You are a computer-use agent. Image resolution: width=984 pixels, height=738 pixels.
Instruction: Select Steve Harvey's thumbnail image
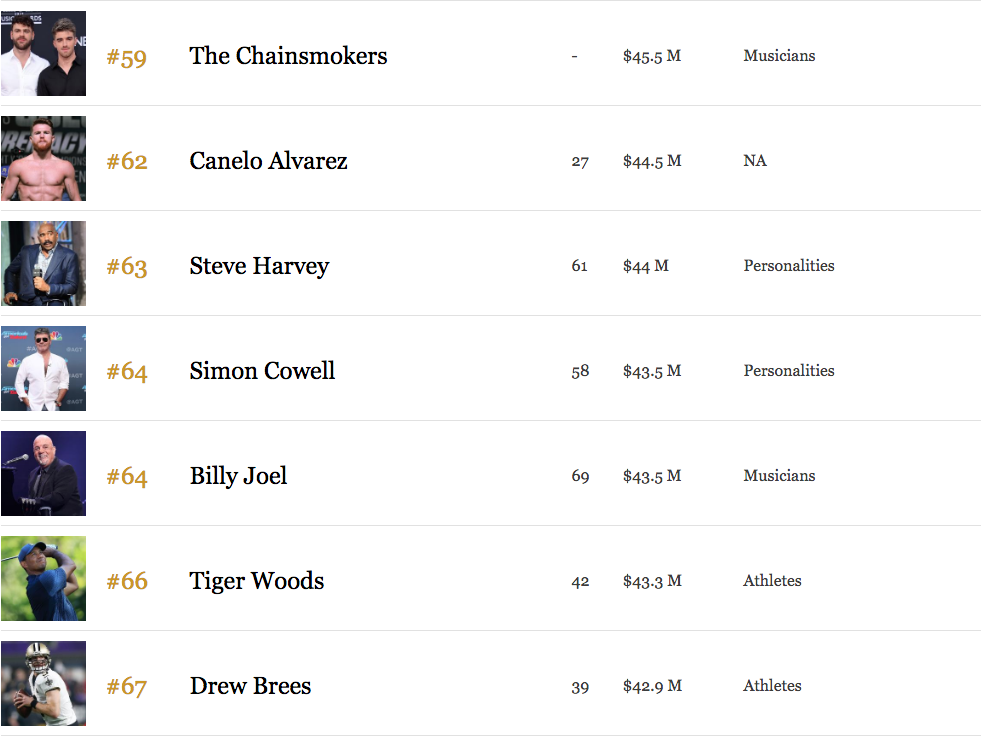pos(43,264)
